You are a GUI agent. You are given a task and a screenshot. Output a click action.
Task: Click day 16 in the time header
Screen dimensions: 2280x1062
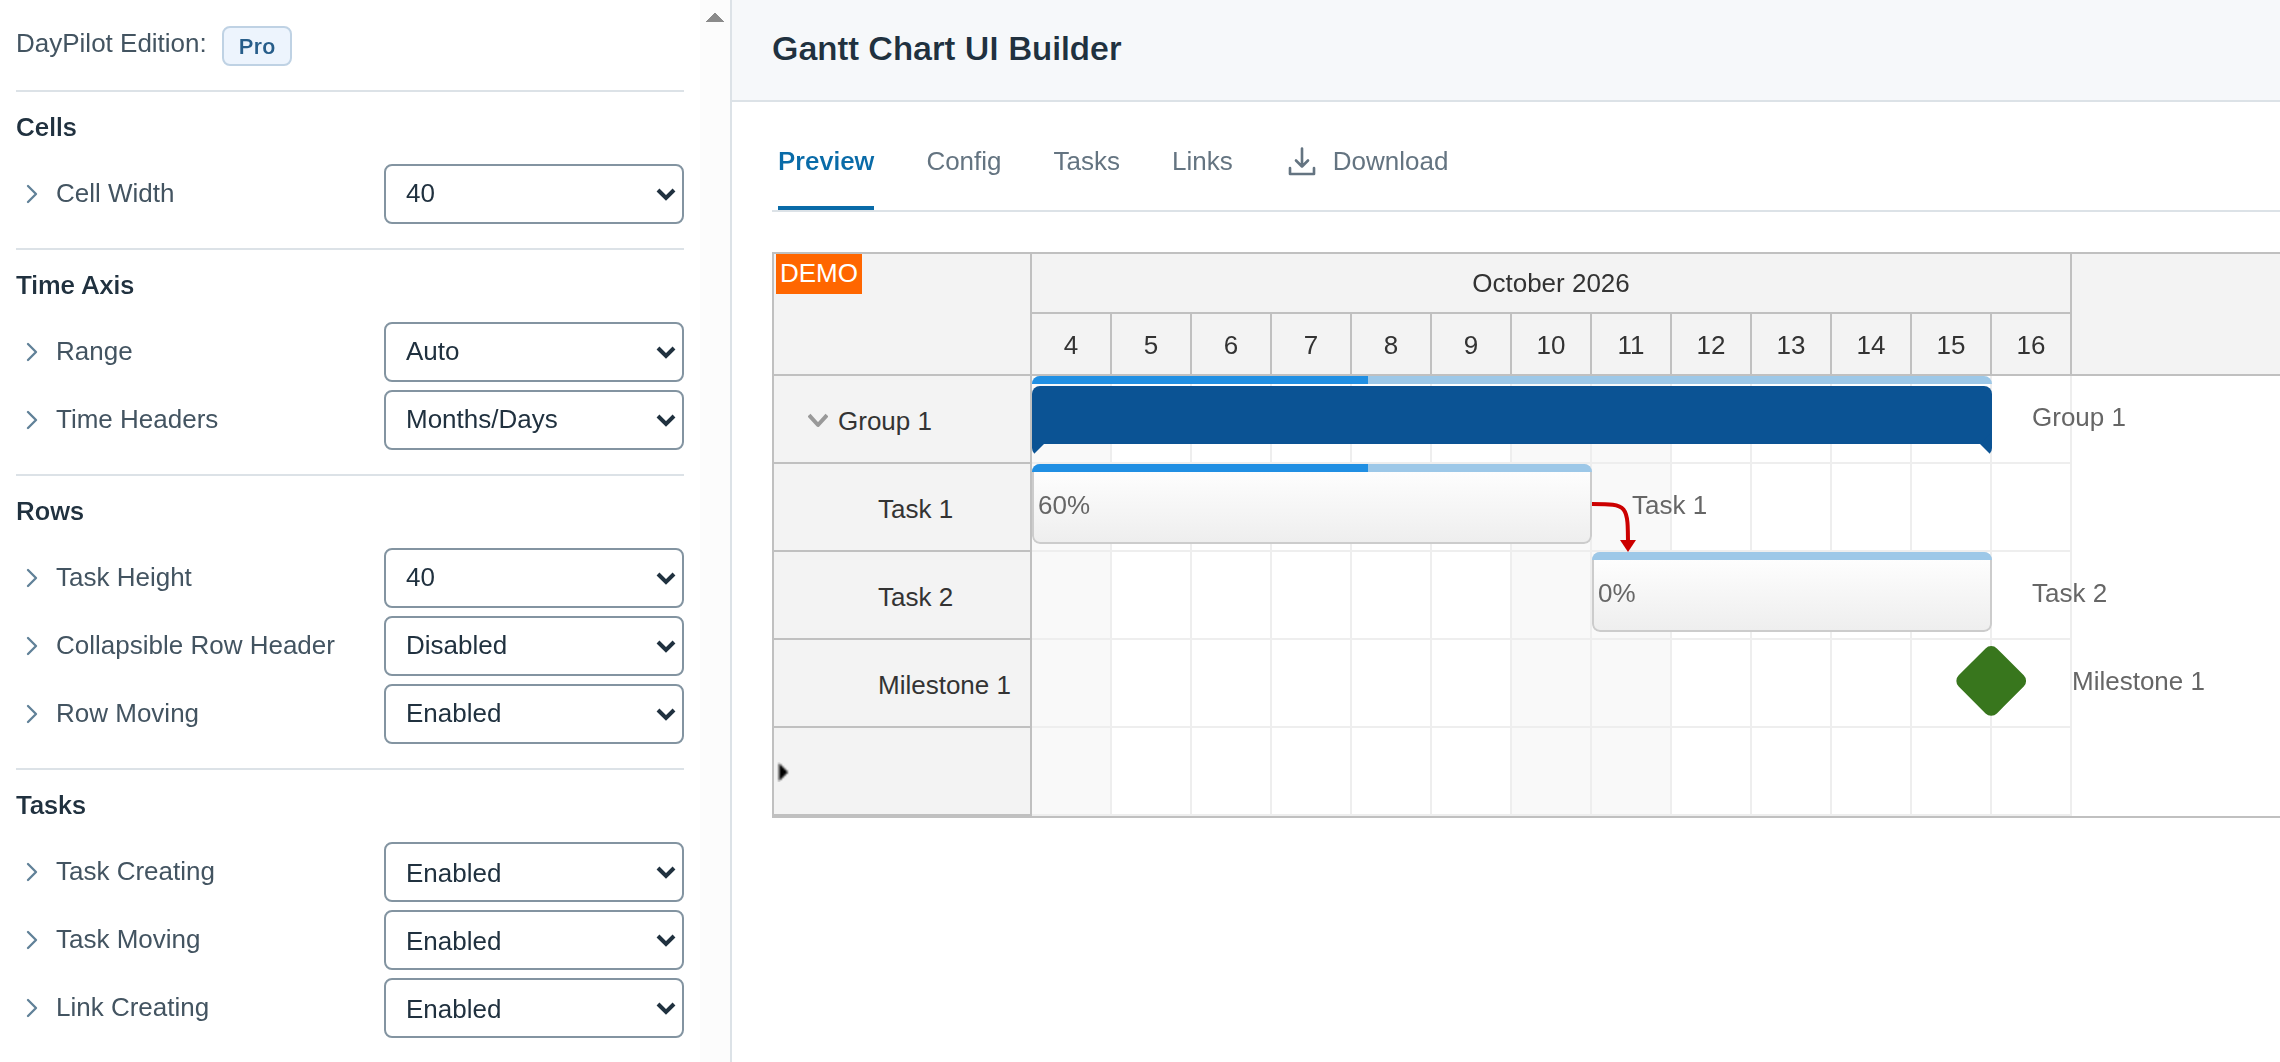click(2031, 345)
